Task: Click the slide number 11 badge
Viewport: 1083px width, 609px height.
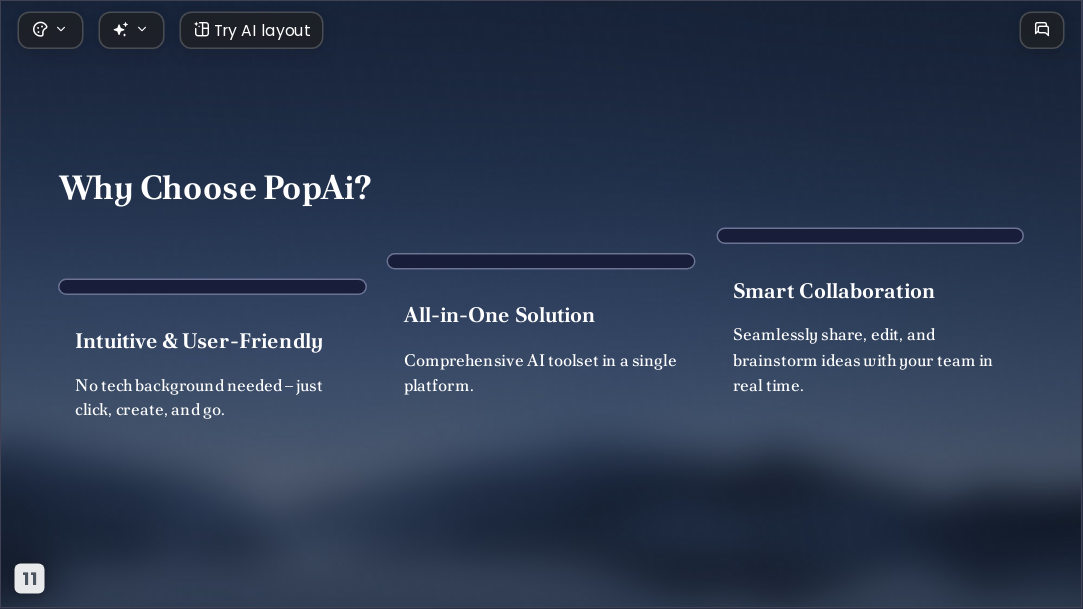Action: point(30,579)
